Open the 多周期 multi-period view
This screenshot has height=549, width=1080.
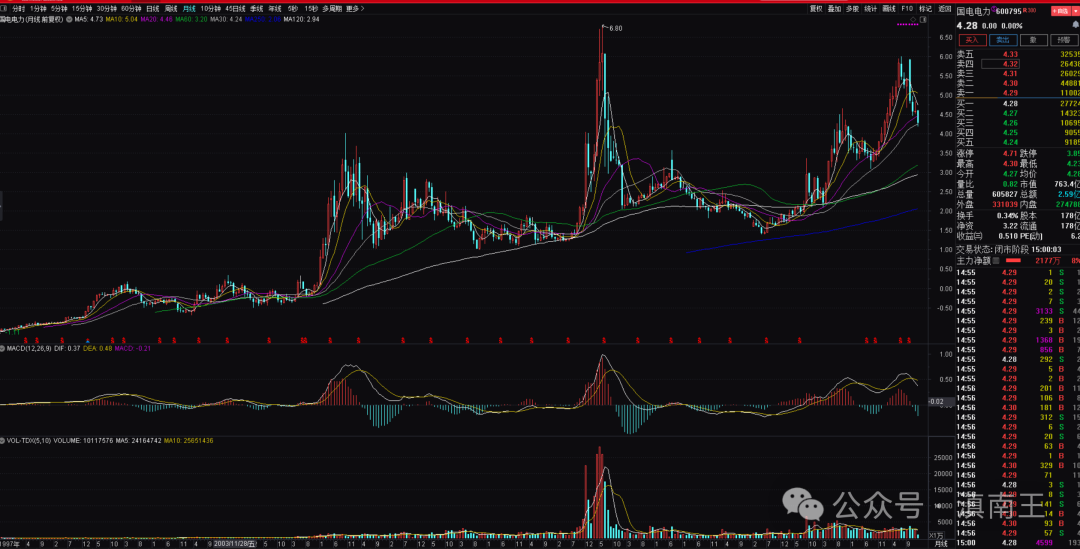pos(332,9)
